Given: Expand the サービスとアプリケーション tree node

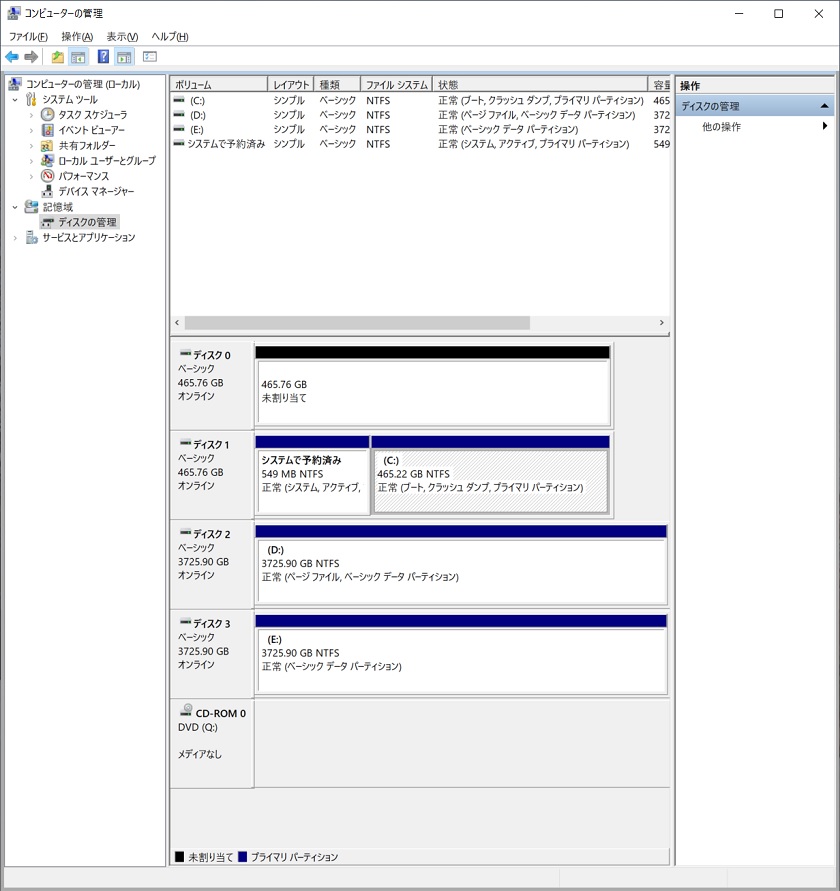Looking at the screenshot, I should tap(15, 237).
